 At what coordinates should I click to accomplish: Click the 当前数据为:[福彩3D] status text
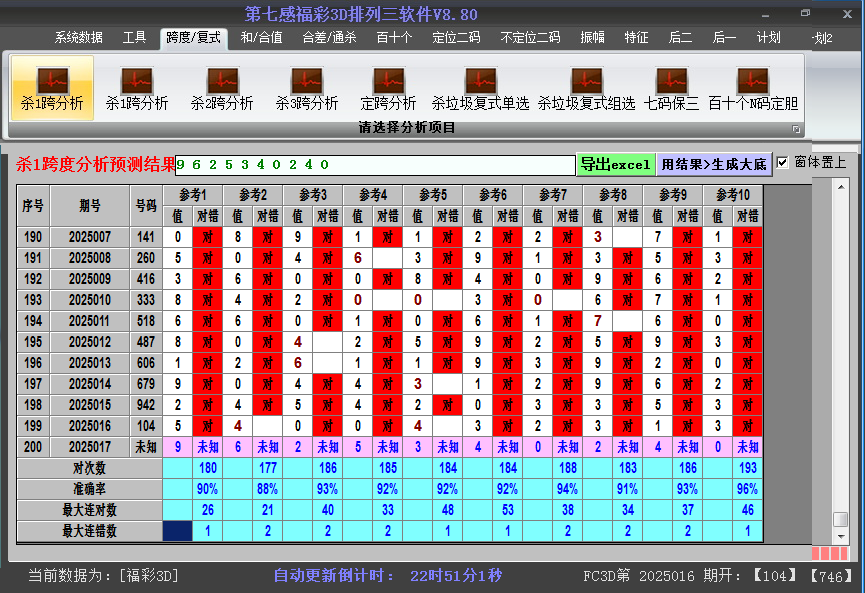(x=103, y=576)
